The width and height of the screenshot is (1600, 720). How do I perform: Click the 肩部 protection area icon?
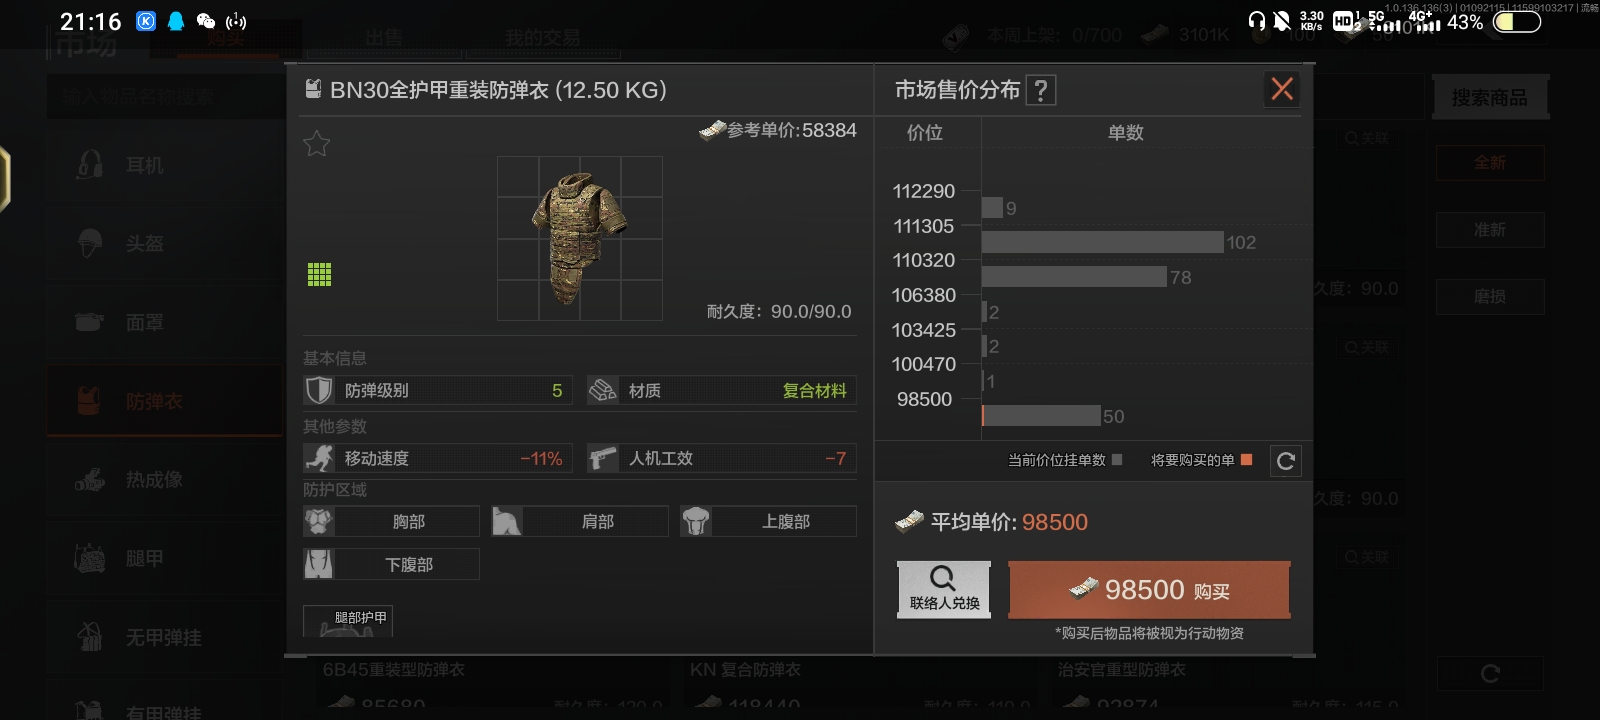(507, 521)
